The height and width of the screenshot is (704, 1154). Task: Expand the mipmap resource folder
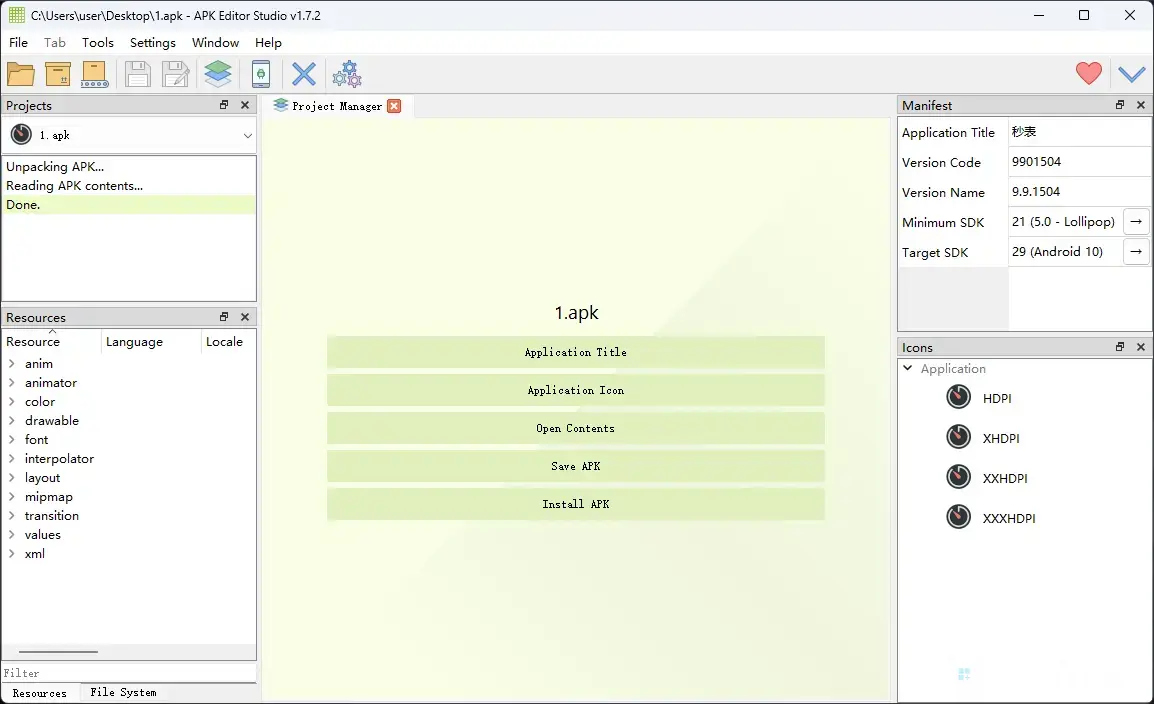(12, 497)
